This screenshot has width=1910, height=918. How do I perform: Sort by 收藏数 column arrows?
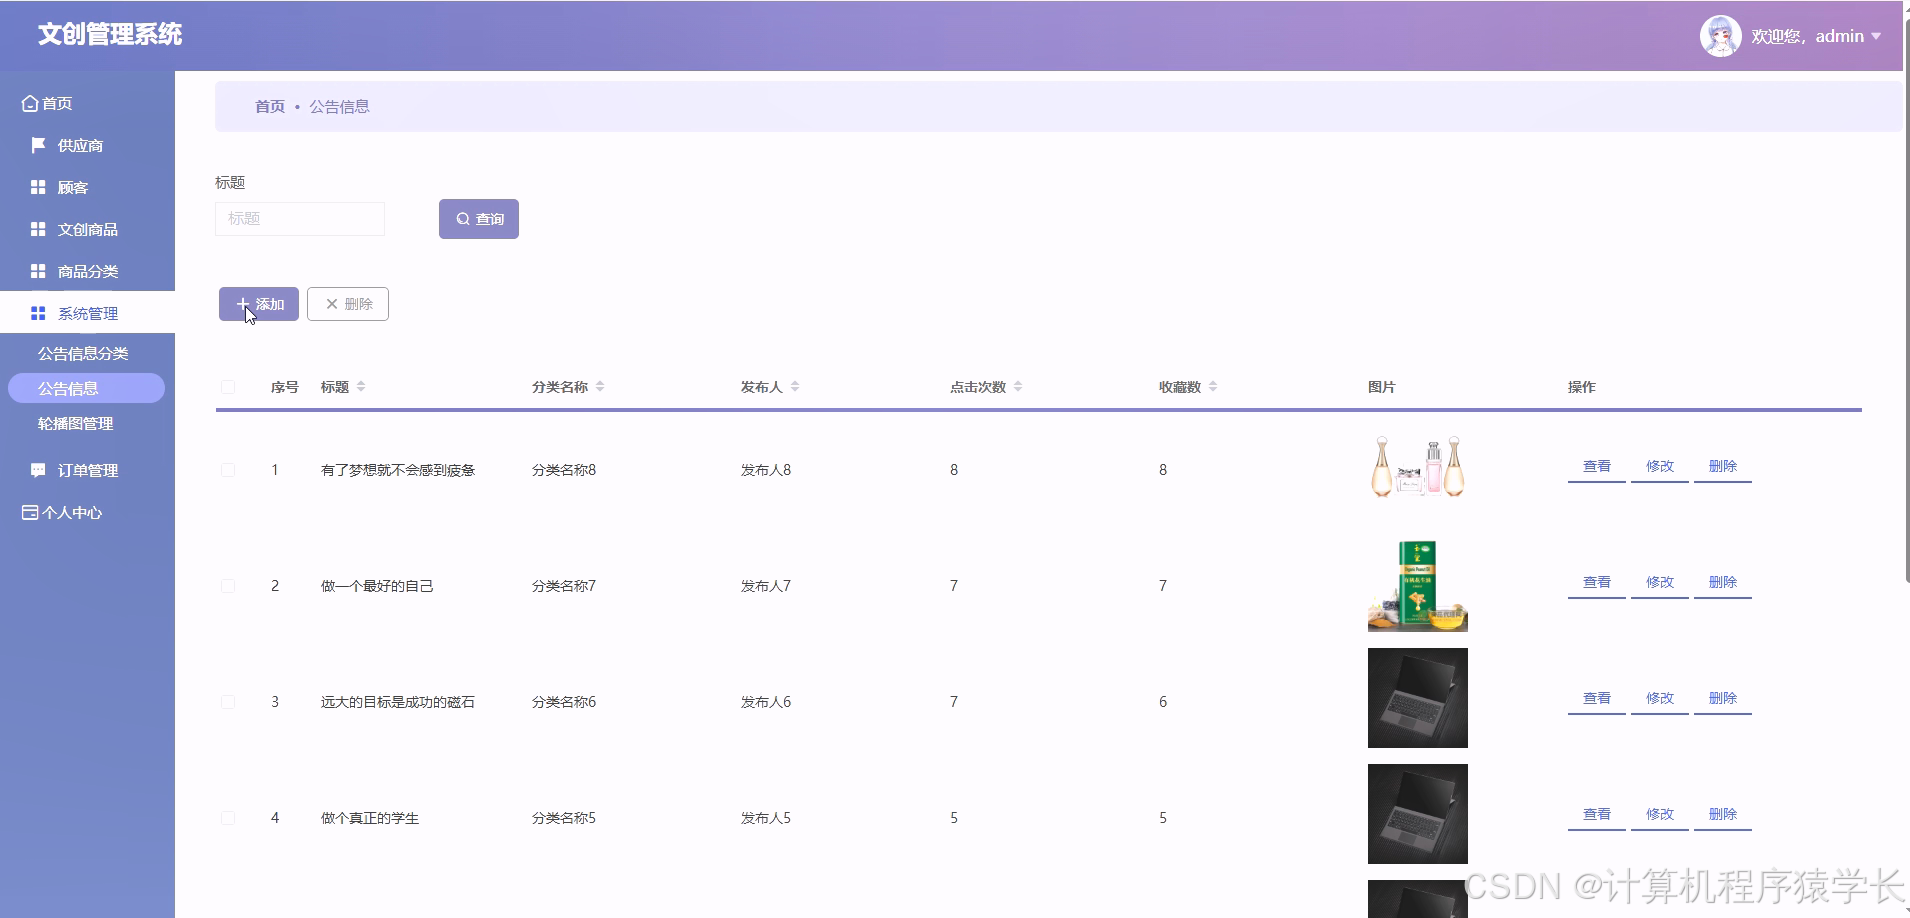(1213, 387)
